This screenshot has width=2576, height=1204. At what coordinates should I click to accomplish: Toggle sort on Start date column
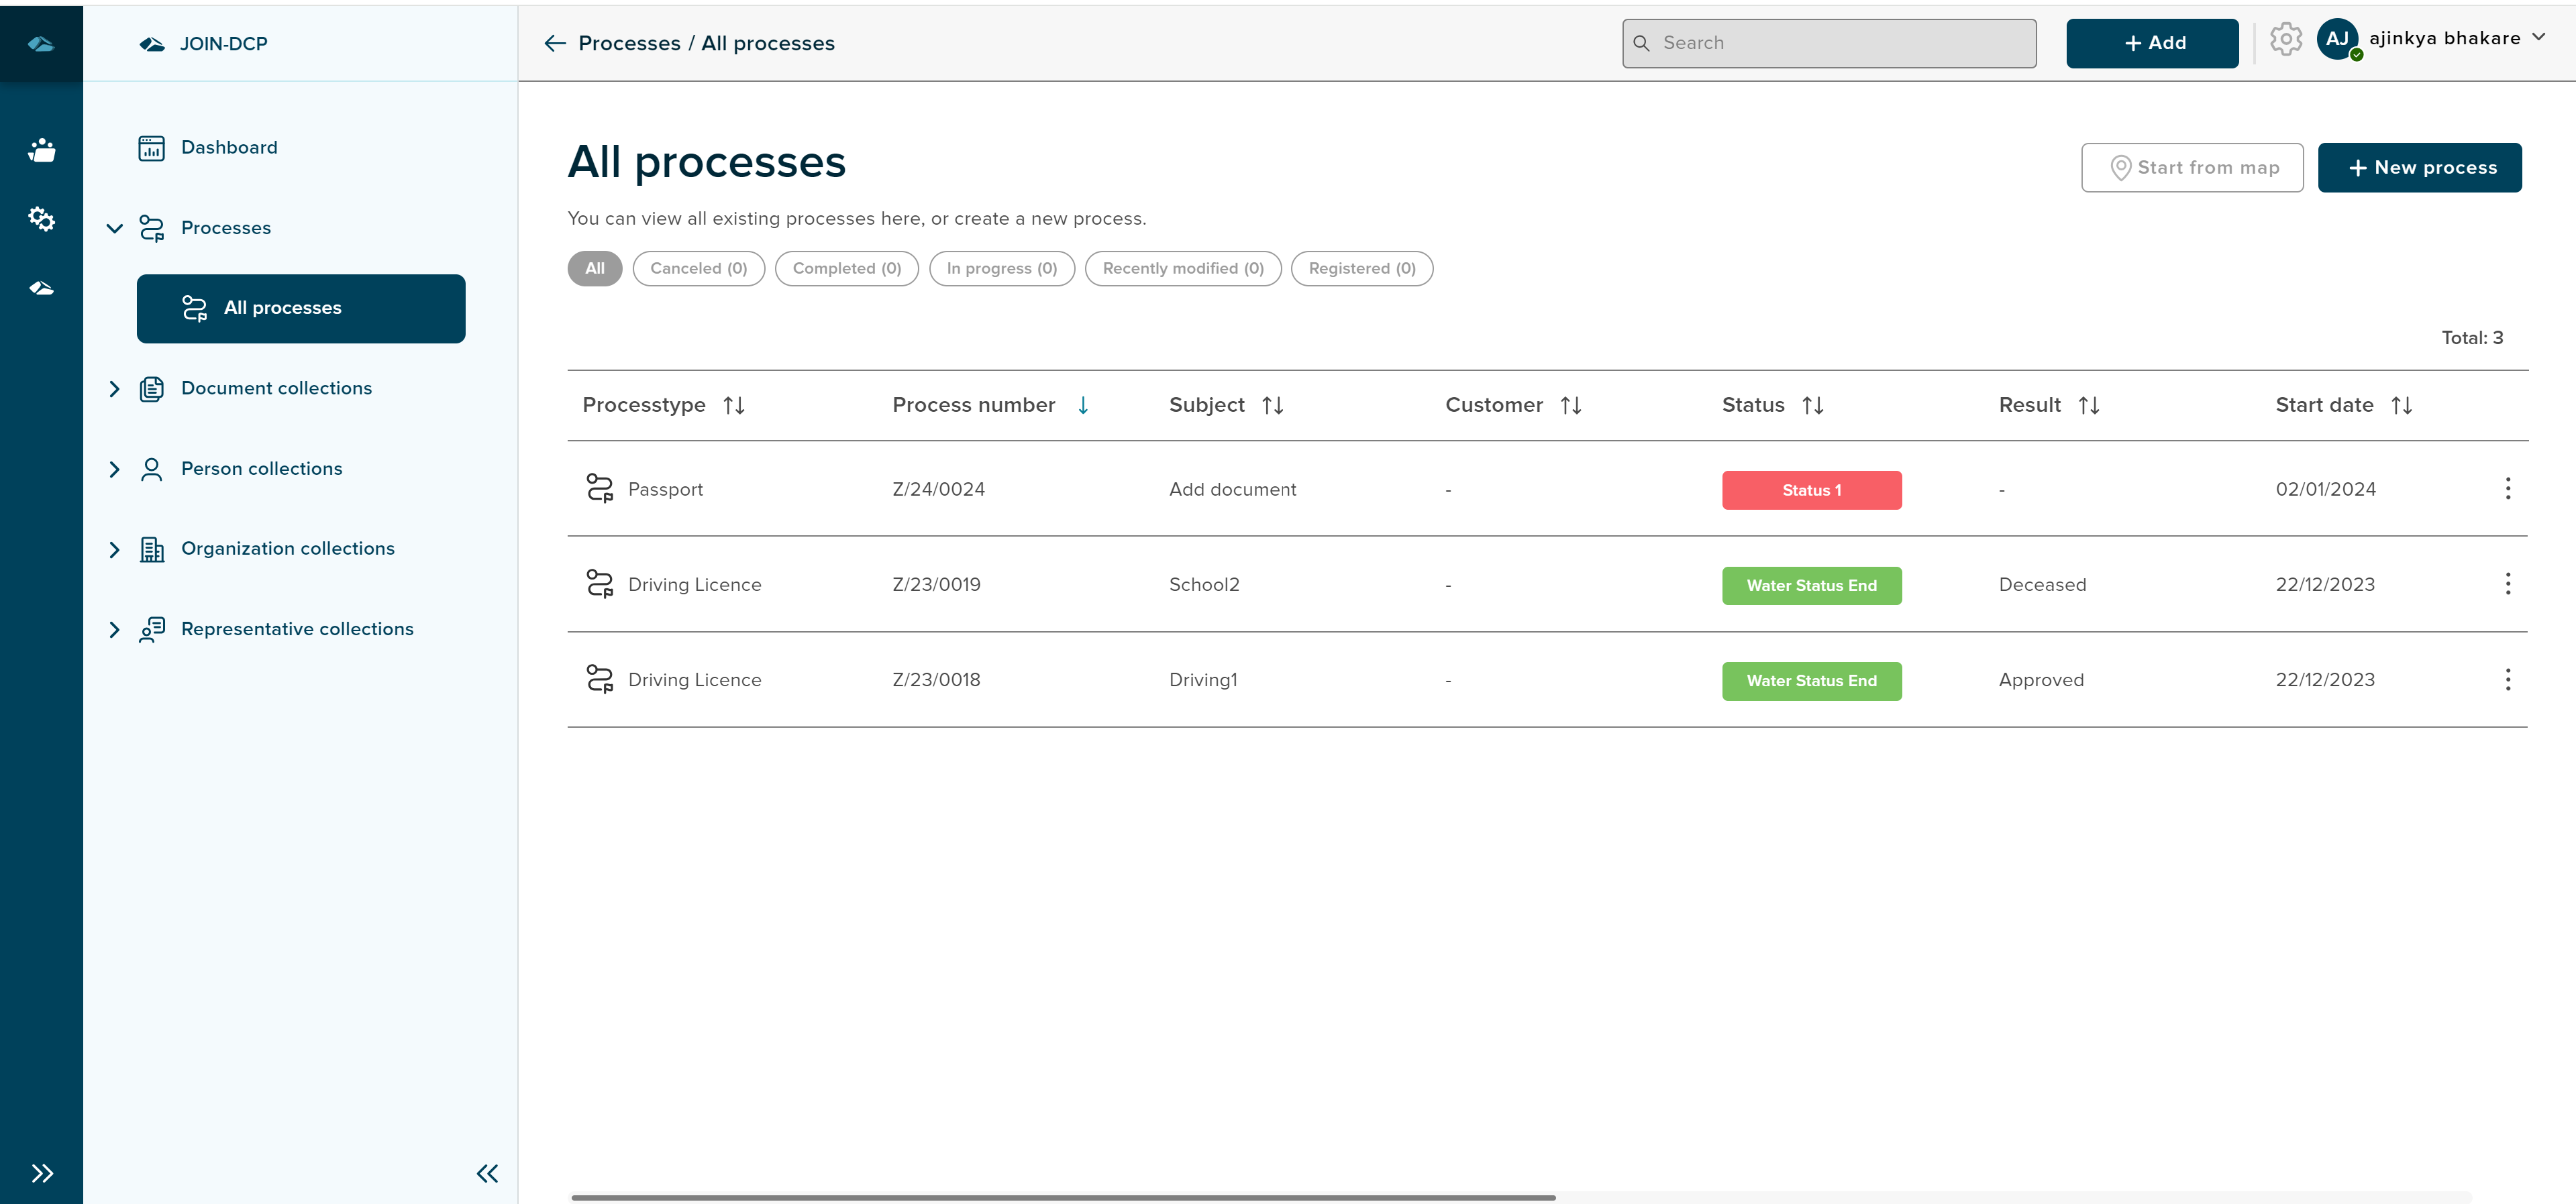(x=2401, y=405)
